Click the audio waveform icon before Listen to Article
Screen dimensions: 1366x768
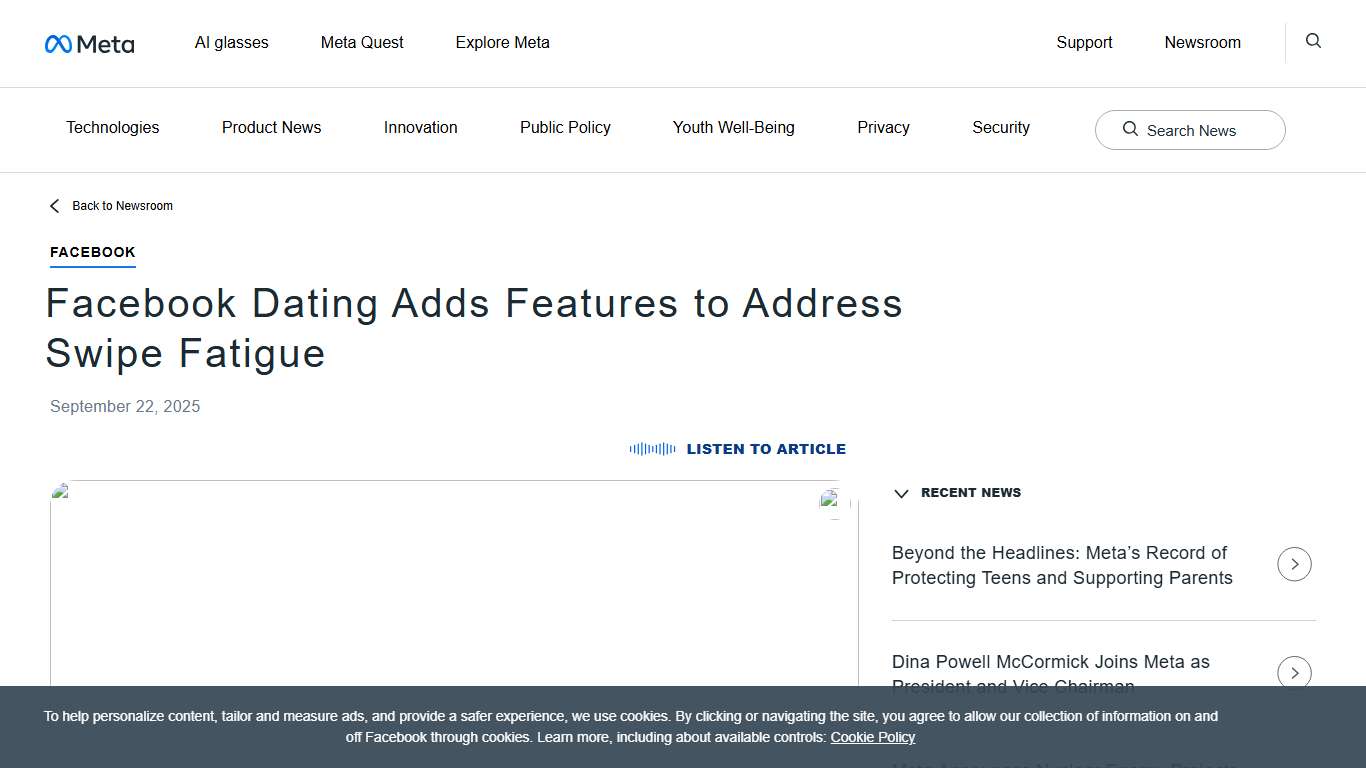tap(652, 448)
